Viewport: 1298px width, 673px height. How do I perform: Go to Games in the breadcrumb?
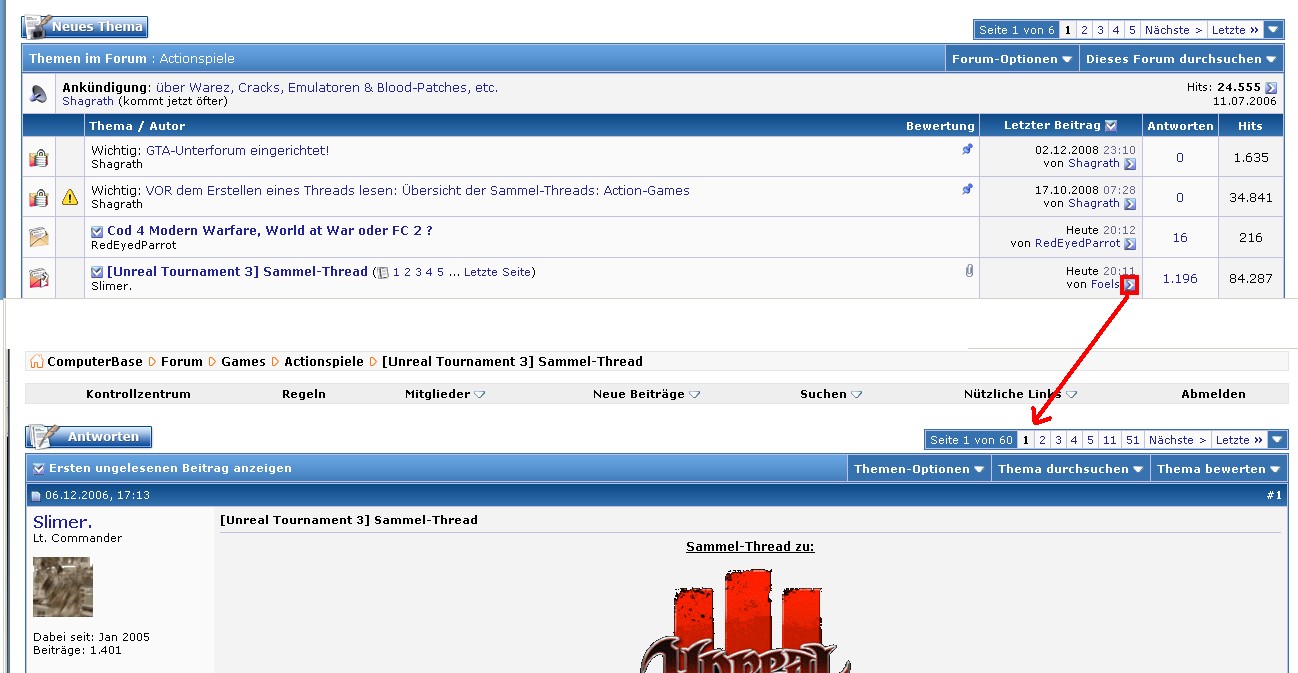(x=243, y=361)
